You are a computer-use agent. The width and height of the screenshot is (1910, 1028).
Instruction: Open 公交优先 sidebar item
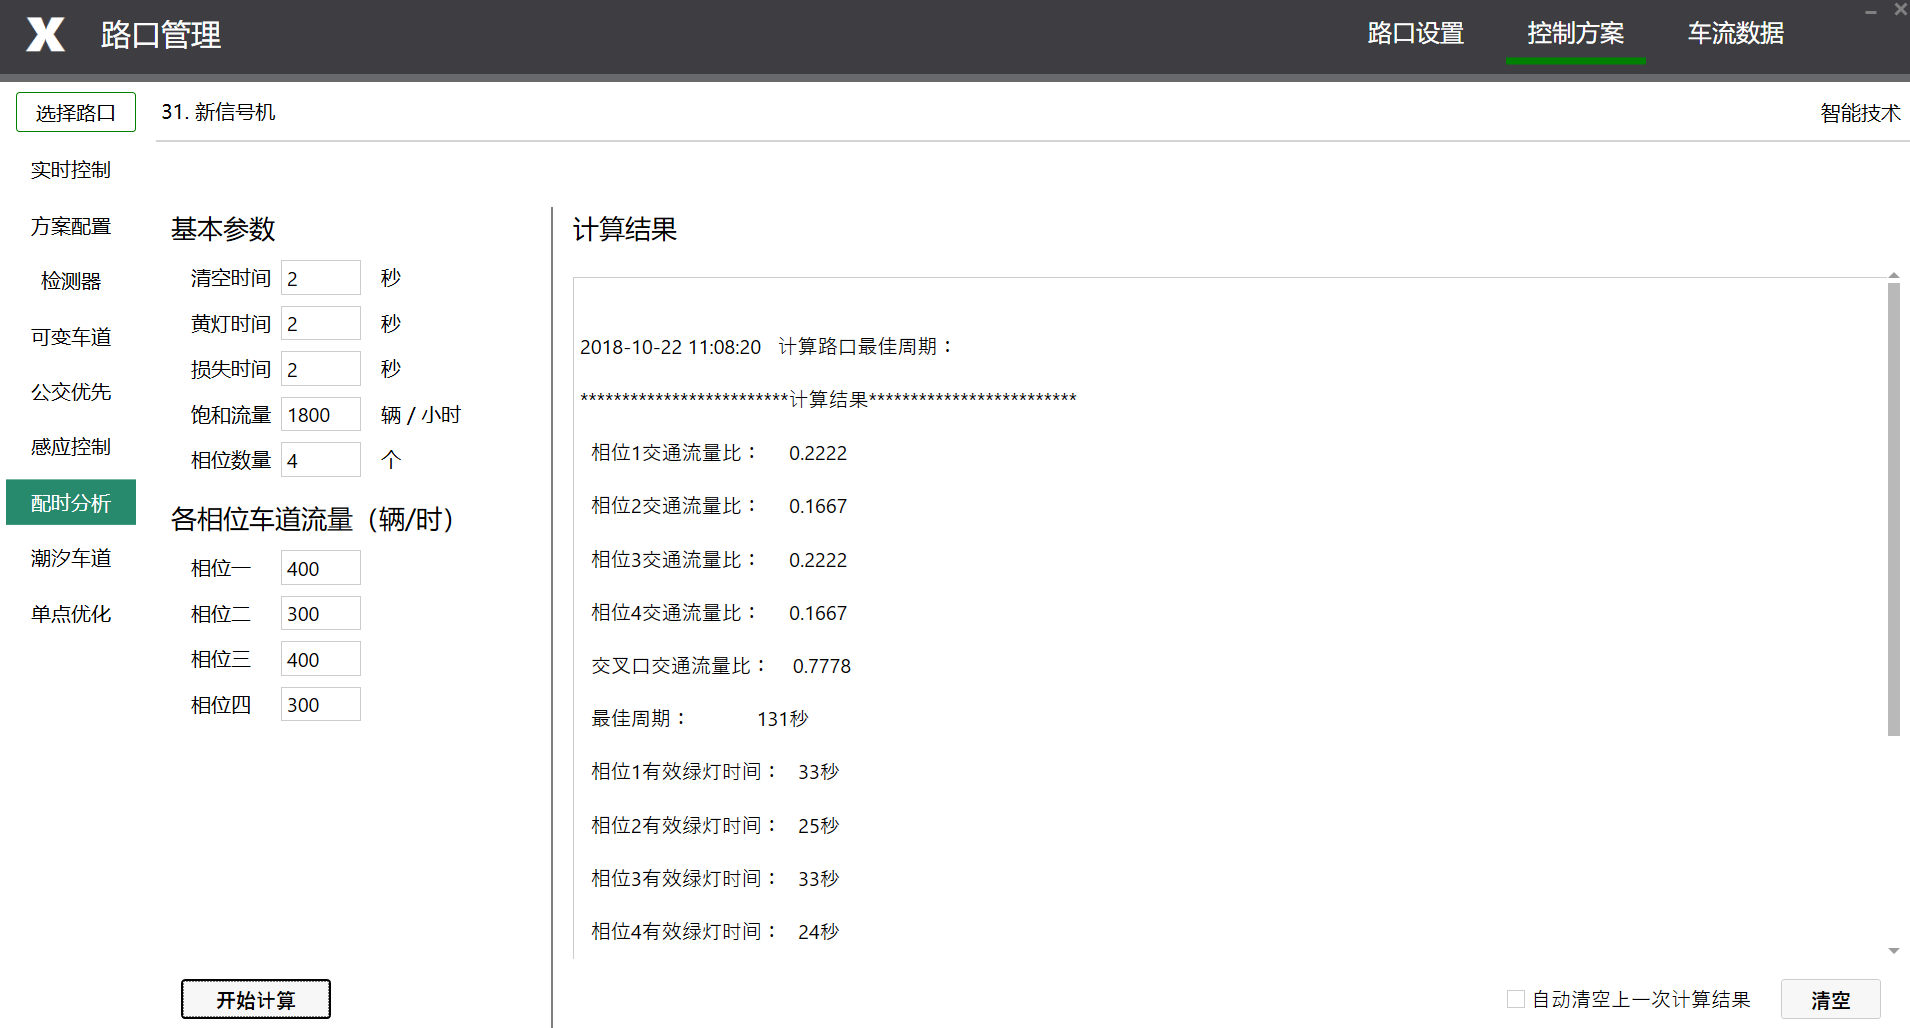point(71,392)
